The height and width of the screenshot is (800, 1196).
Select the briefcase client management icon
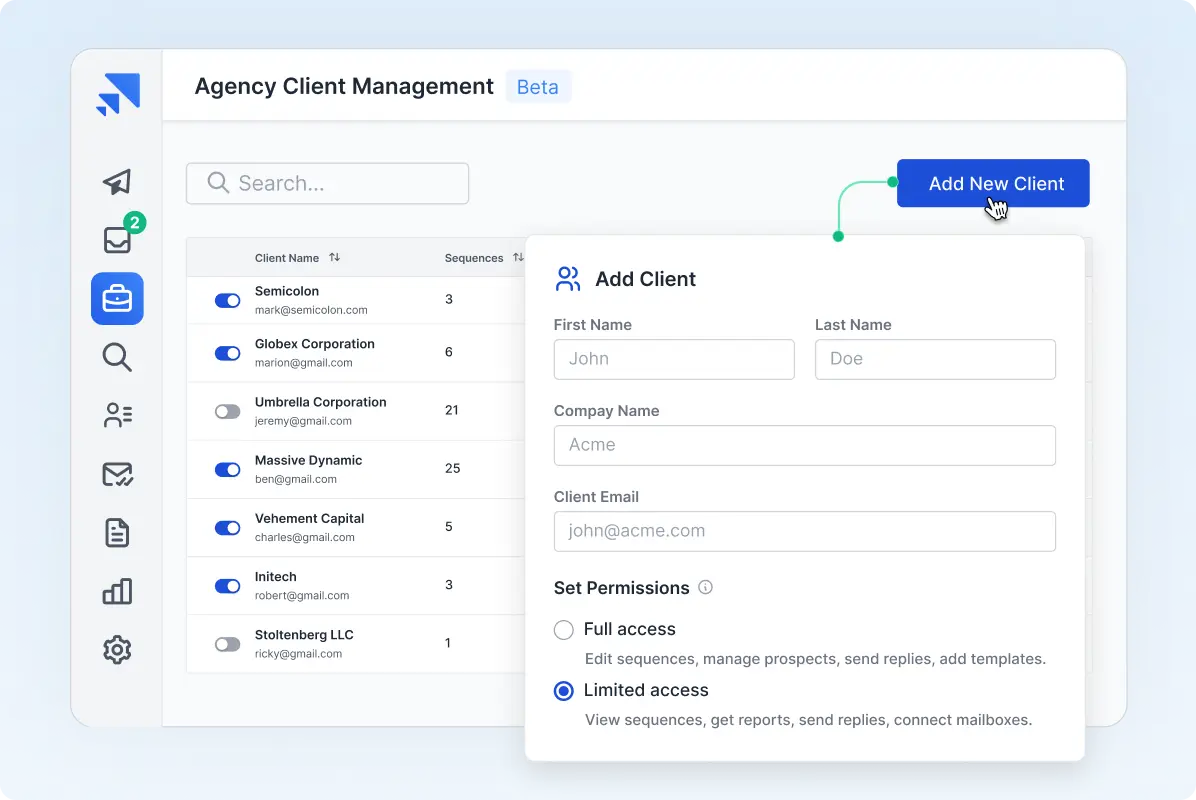coord(117,299)
